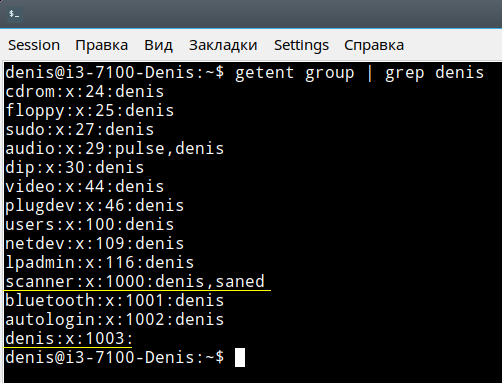Open the Закладки menu
Screen dimensions: 502x383
tap(223, 45)
